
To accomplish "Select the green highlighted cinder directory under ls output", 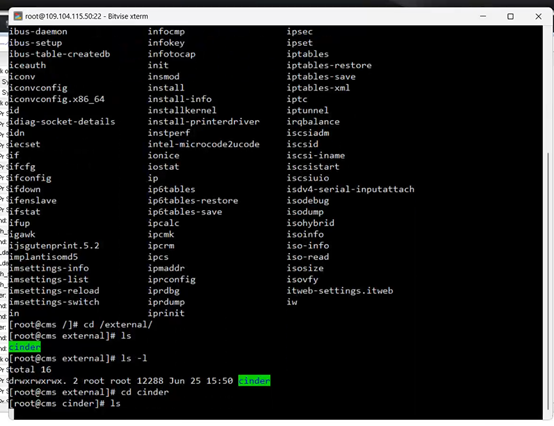I will pos(25,347).
